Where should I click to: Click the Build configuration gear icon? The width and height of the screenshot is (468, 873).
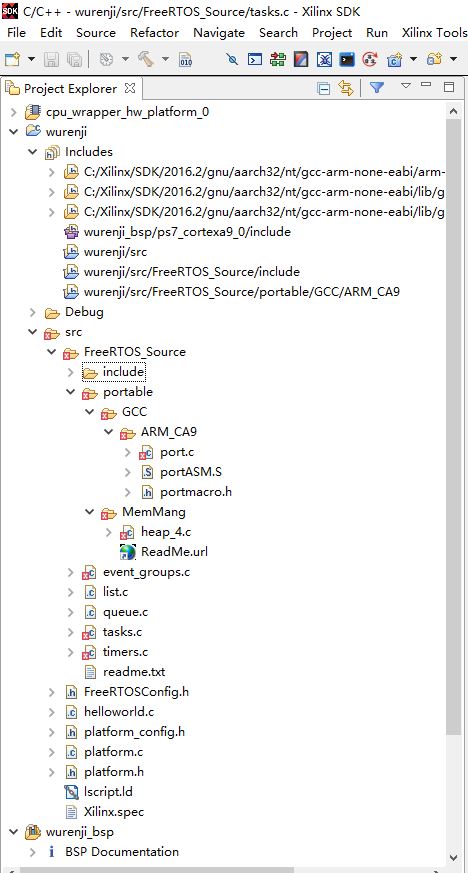pyautogui.click(x=107, y=59)
